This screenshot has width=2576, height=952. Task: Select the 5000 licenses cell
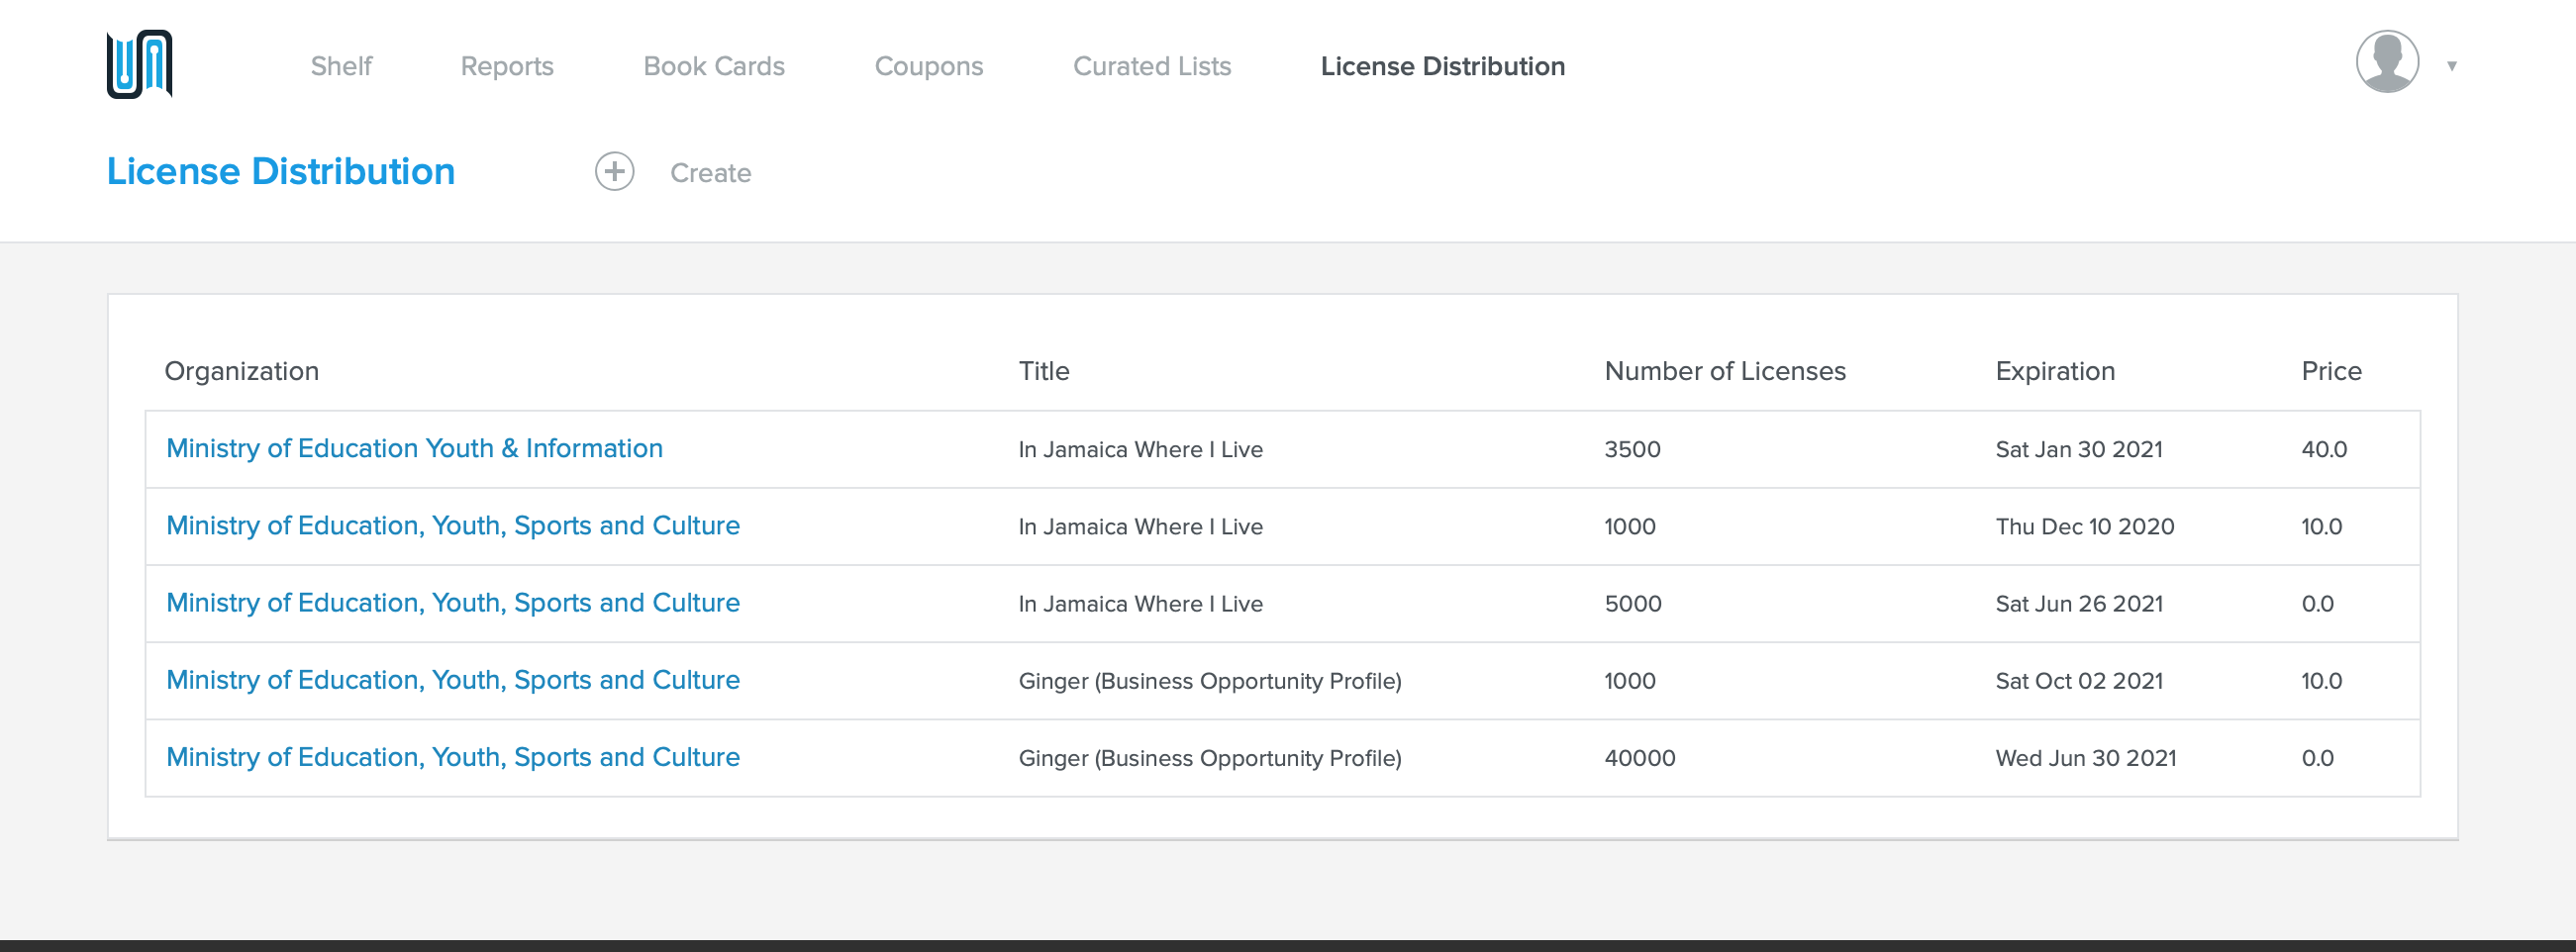click(1633, 603)
